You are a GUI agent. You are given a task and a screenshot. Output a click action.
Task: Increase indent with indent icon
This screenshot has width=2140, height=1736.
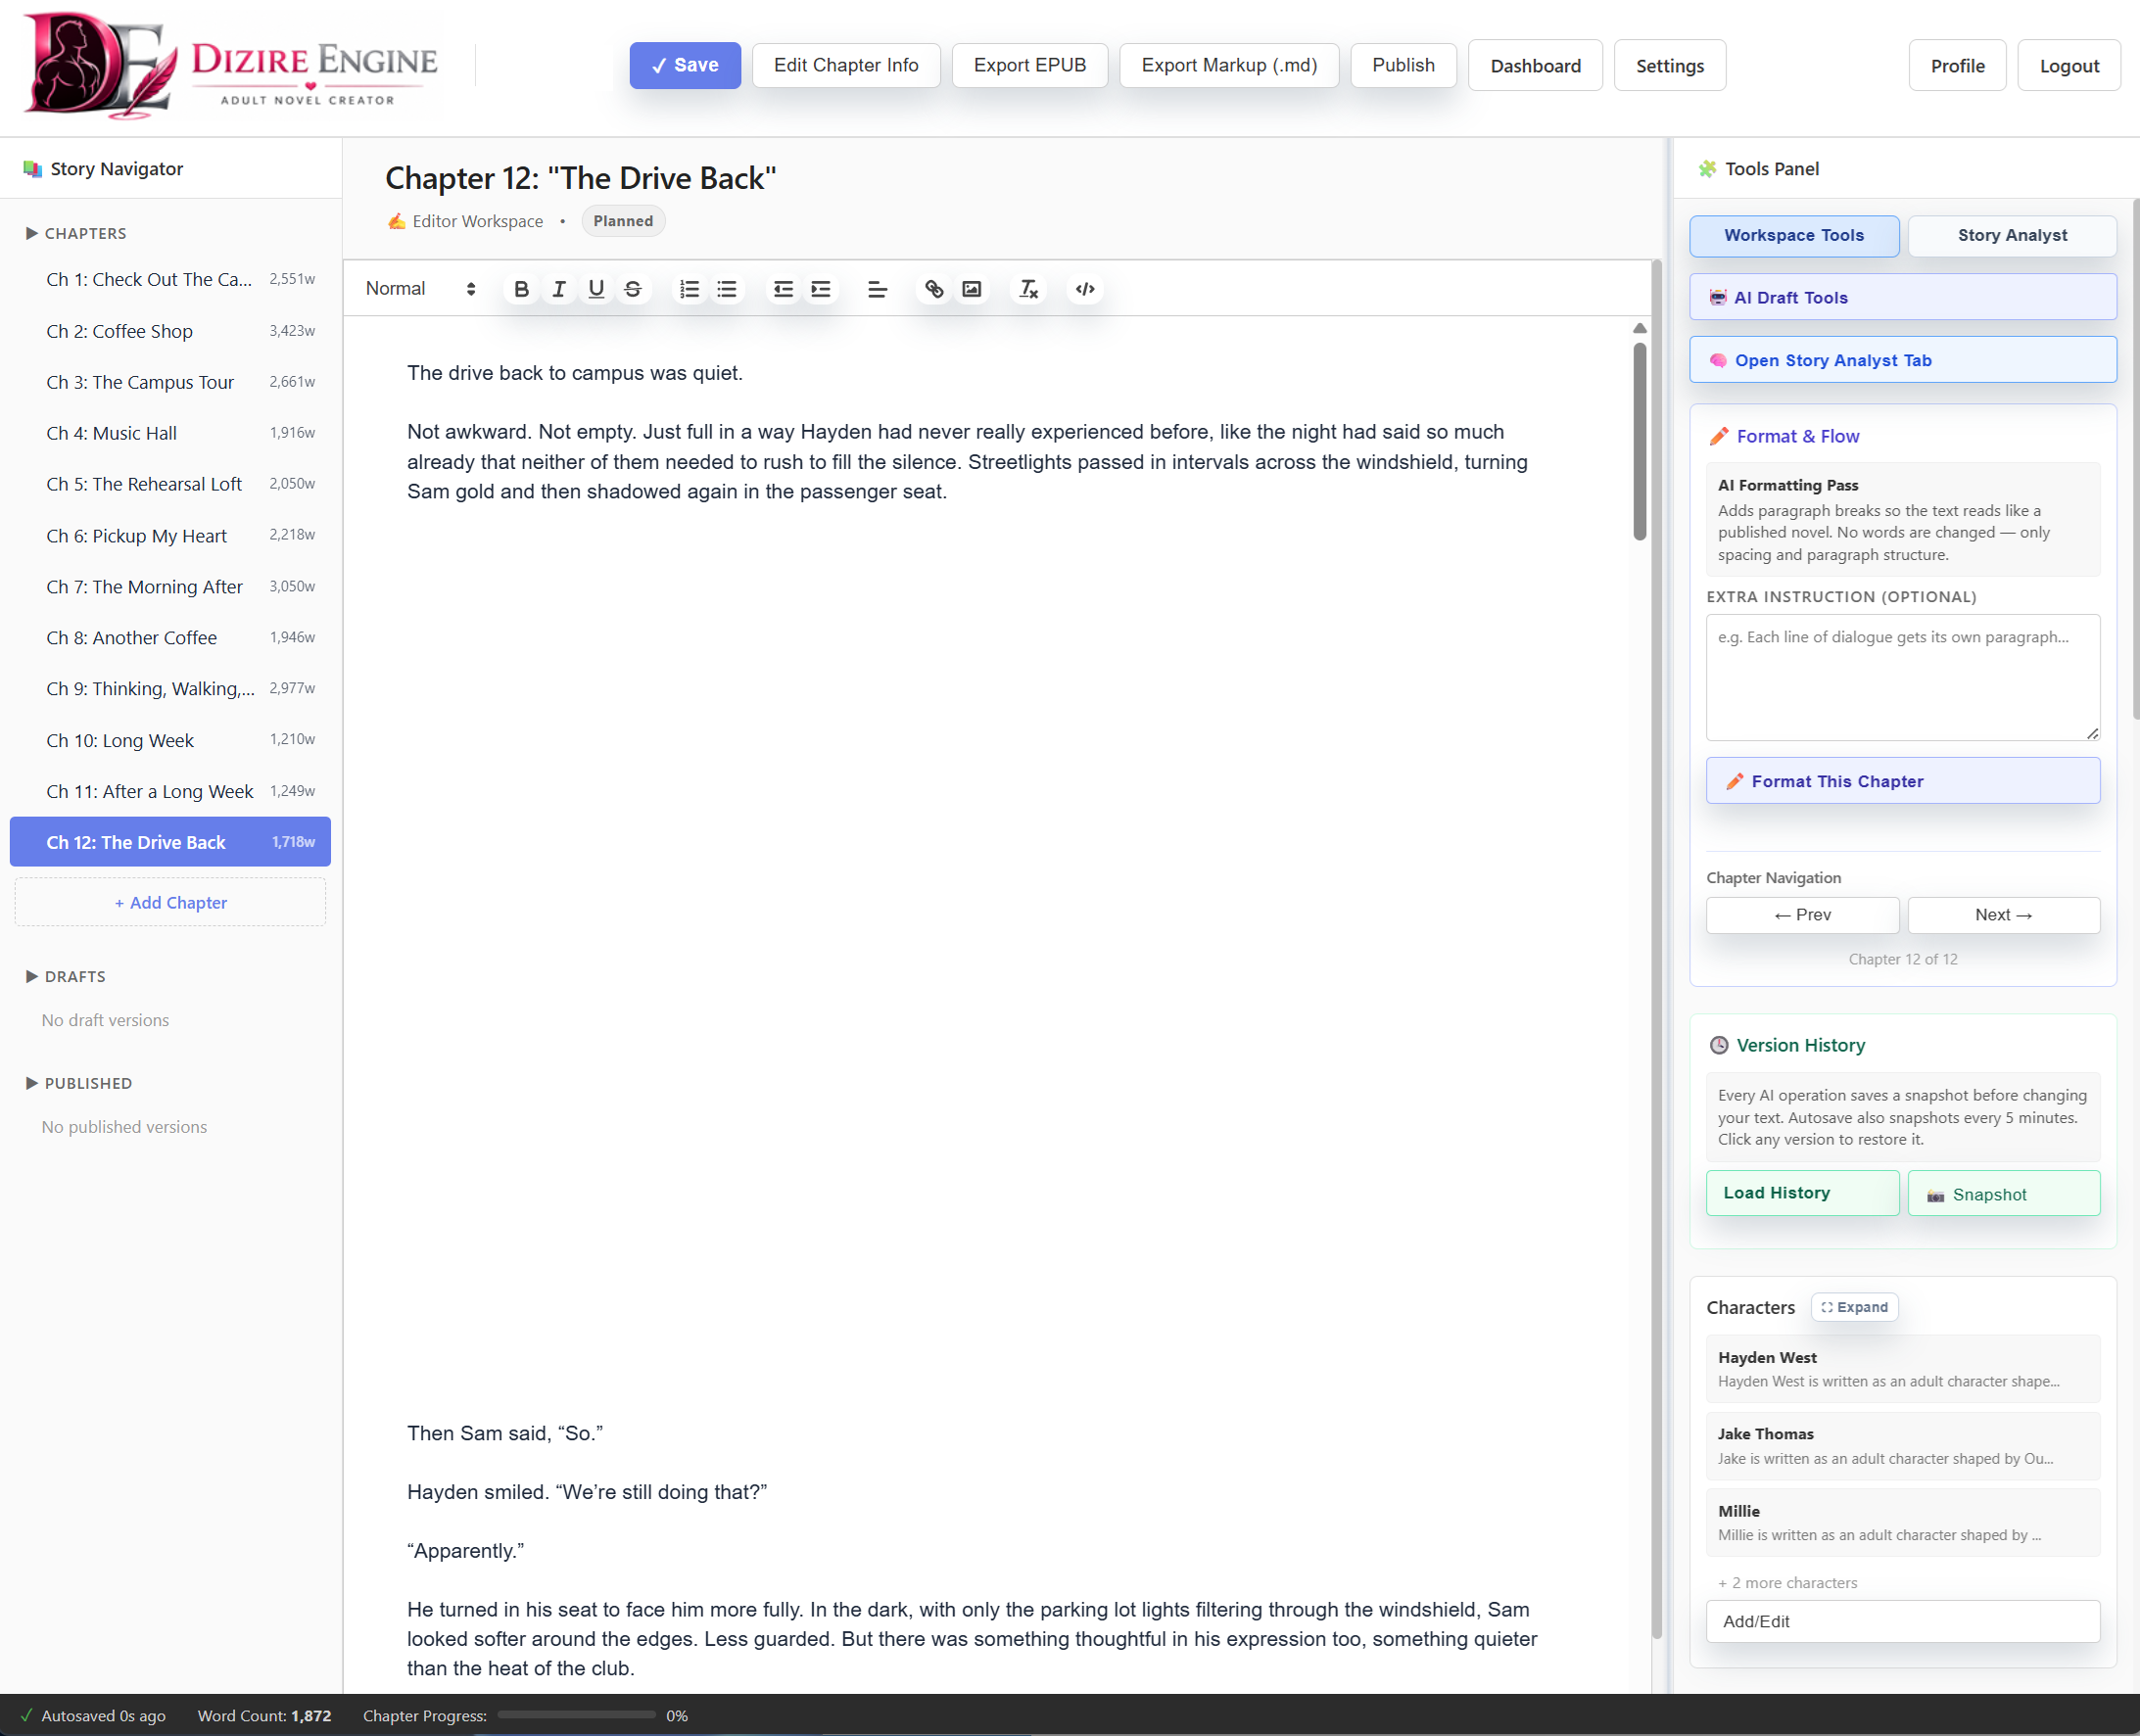821,289
